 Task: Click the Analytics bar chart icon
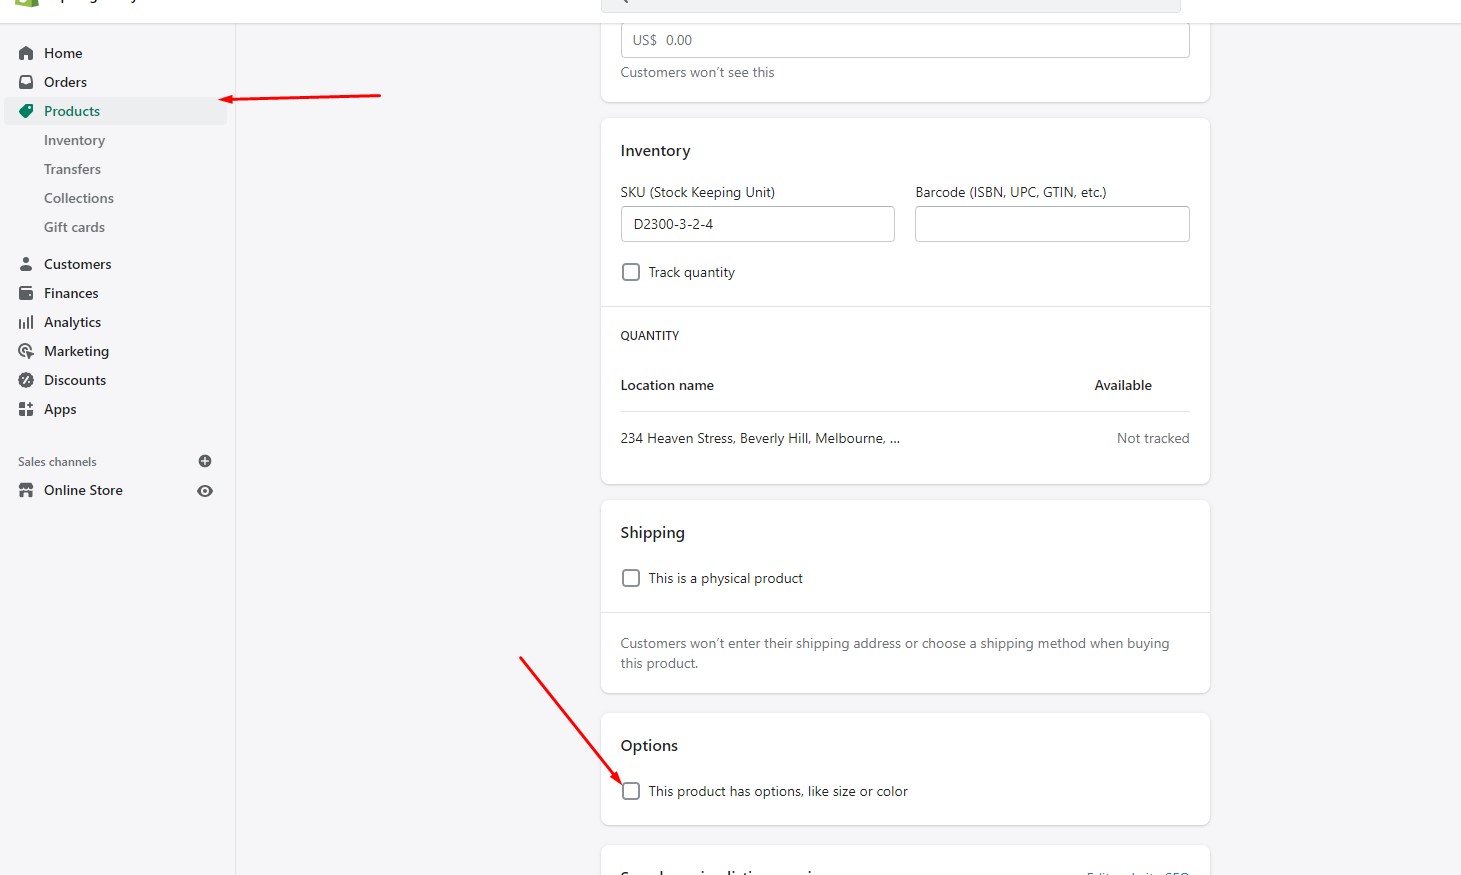[26, 322]
